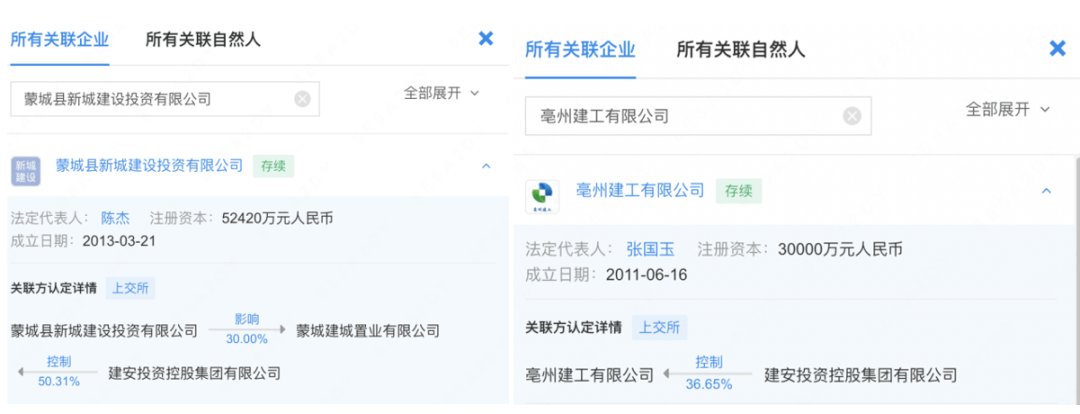This screenshot has height=414, width=1080.
Task: Click the 影响 30.00% relation arrow
Action: tap(247, 329)
